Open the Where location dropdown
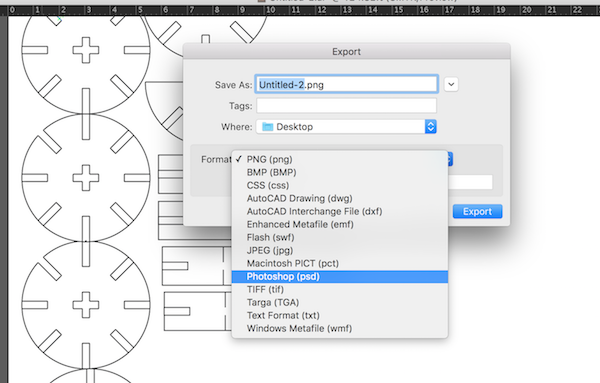 (346, 127)
